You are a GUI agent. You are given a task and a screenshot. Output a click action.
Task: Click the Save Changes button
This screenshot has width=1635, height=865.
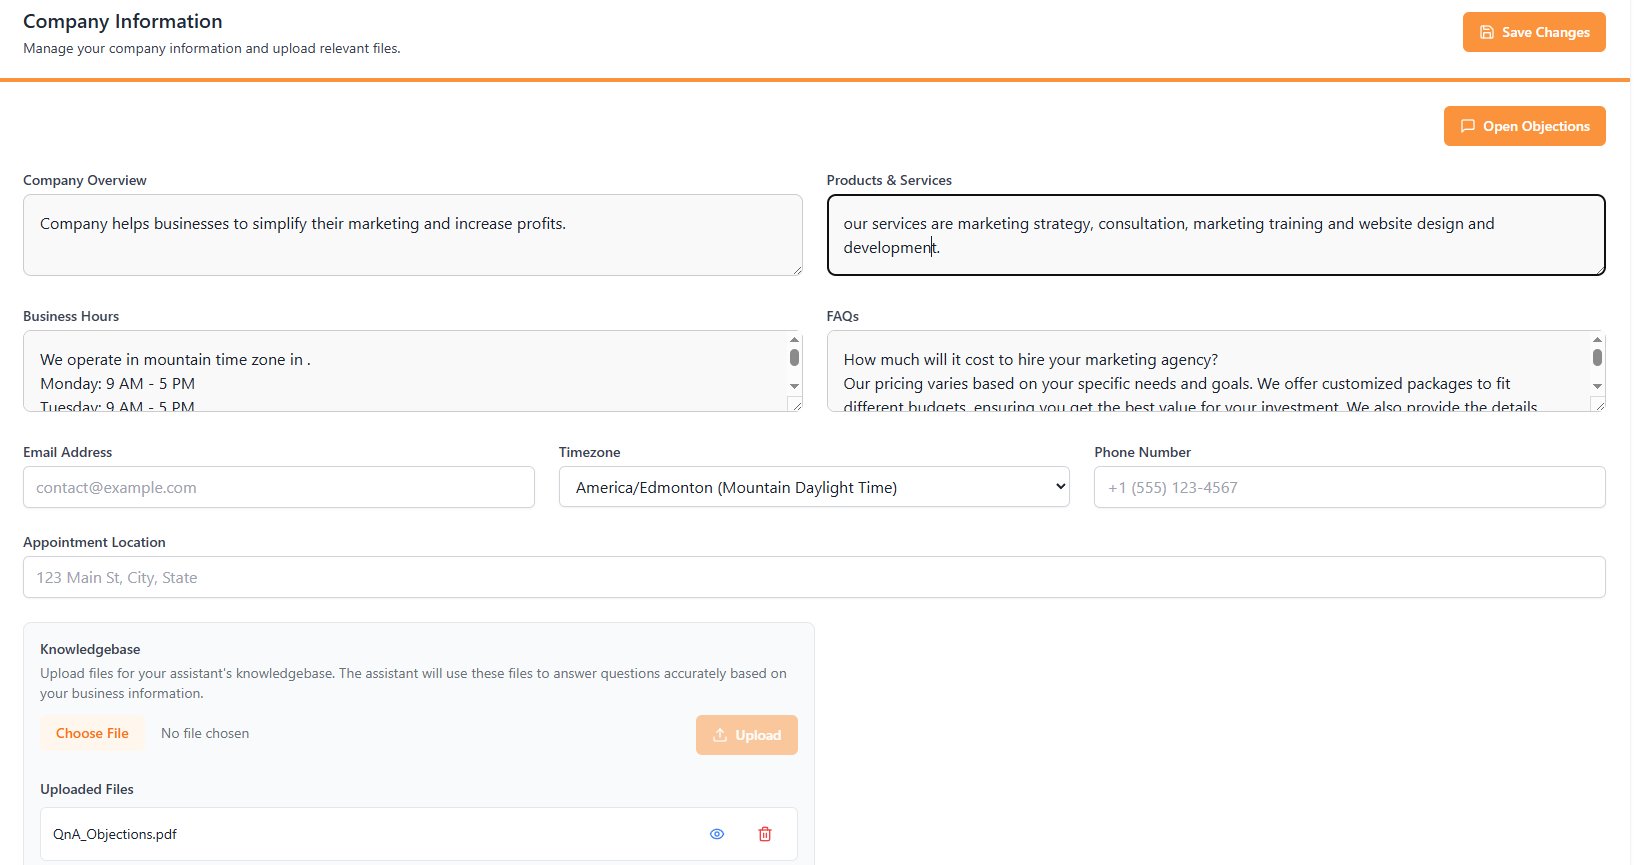[x=1533, y=32]
